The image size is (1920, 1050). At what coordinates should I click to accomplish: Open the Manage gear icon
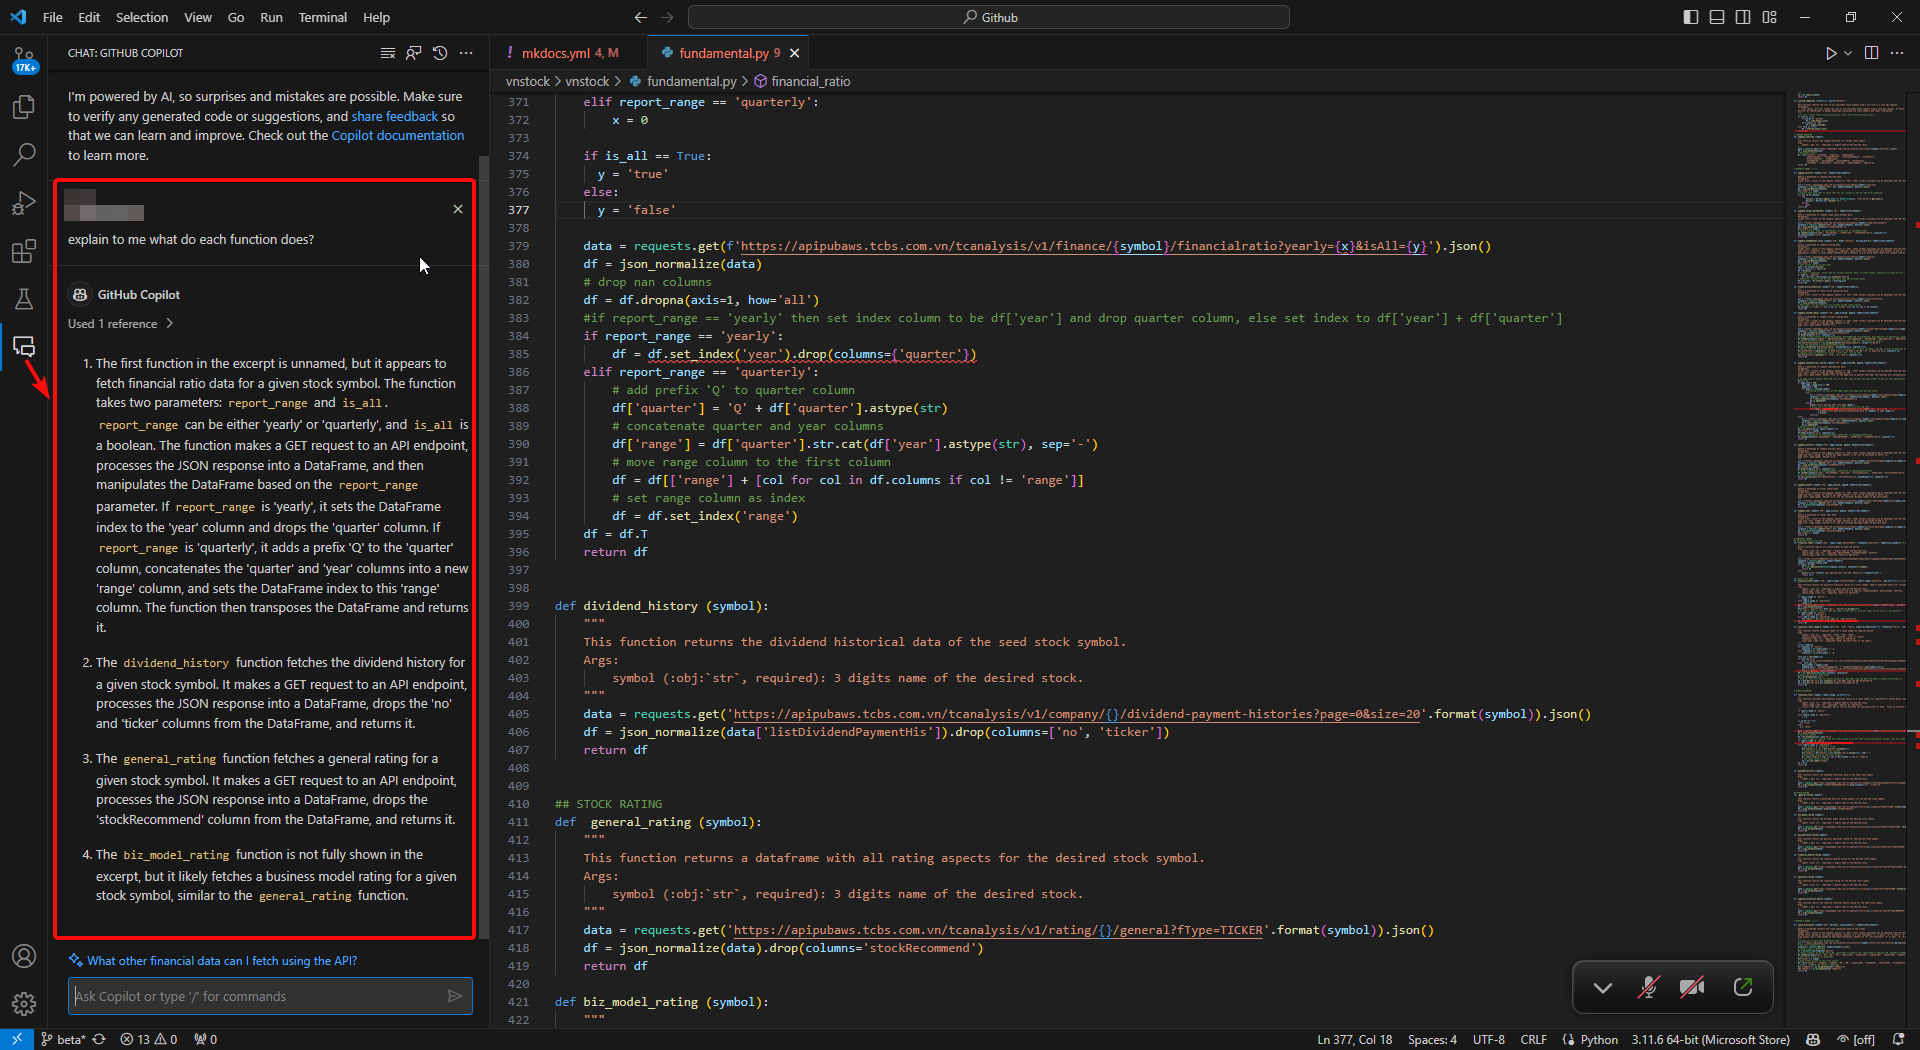point(24,1004)
